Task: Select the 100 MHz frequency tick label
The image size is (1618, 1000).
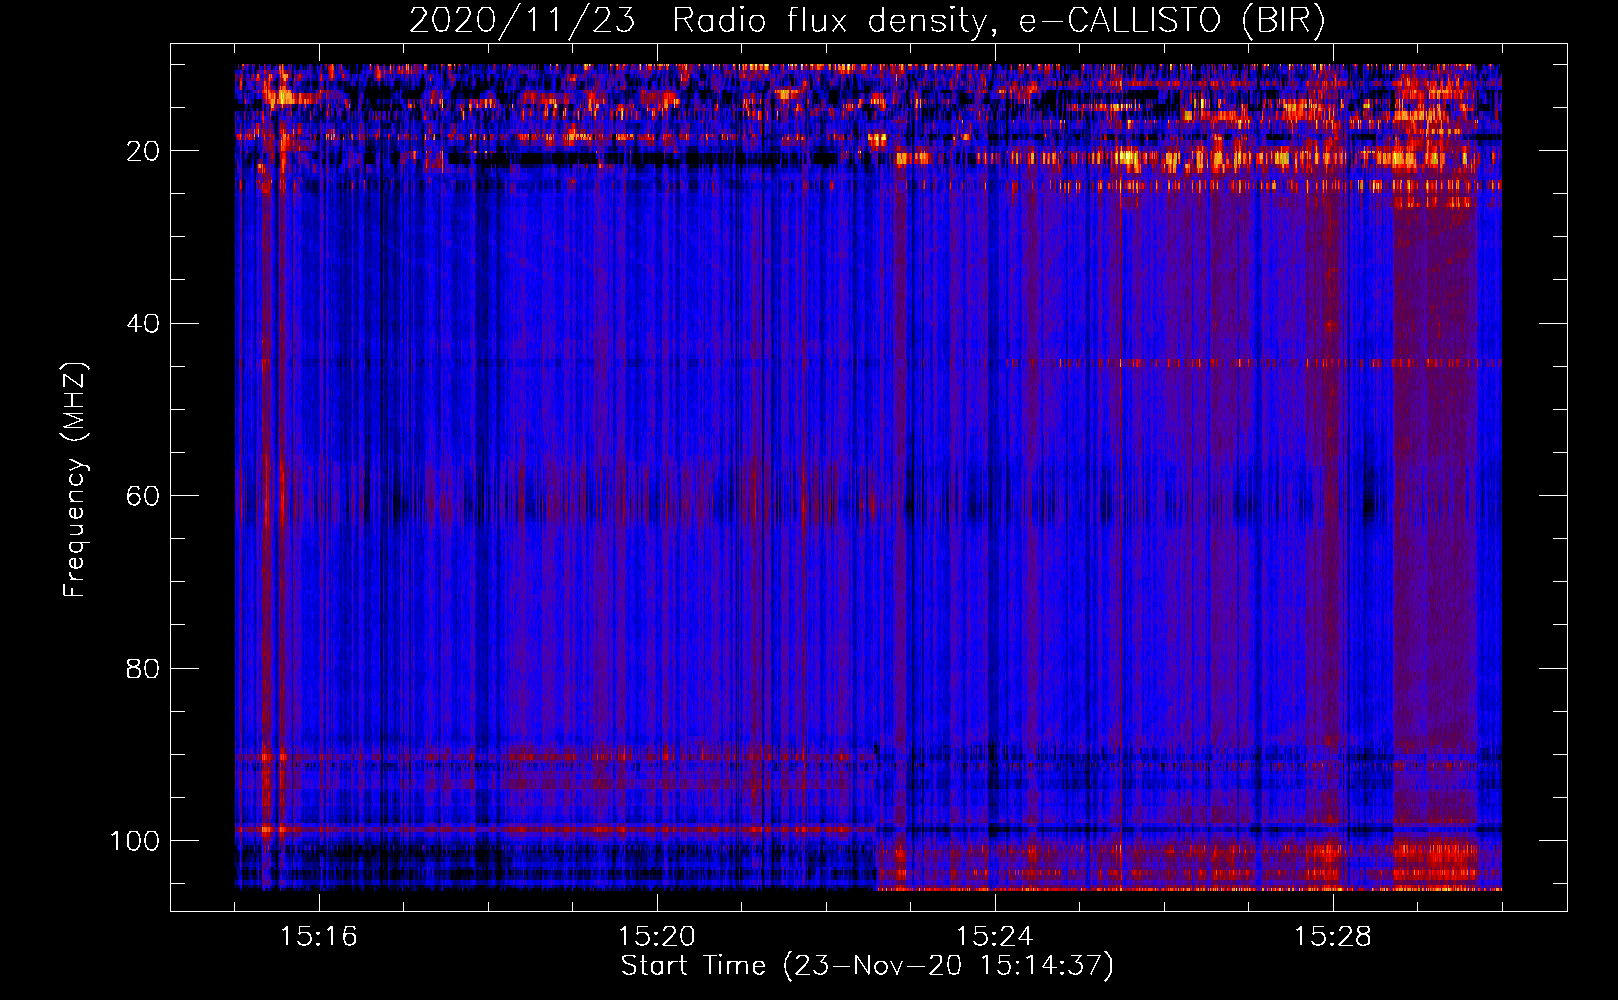Action: [135, 841]
